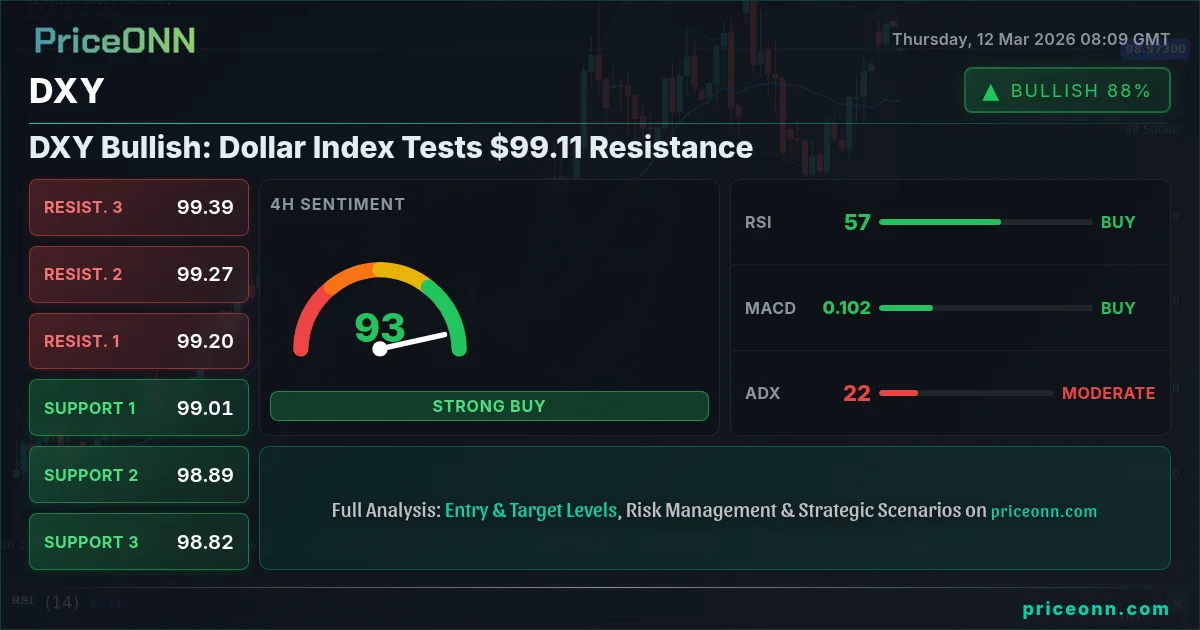The width and height of the screenshot is (1200, 630).
Task: Click the 4H SENTIMENT label
Action: (x=338, y=204)
